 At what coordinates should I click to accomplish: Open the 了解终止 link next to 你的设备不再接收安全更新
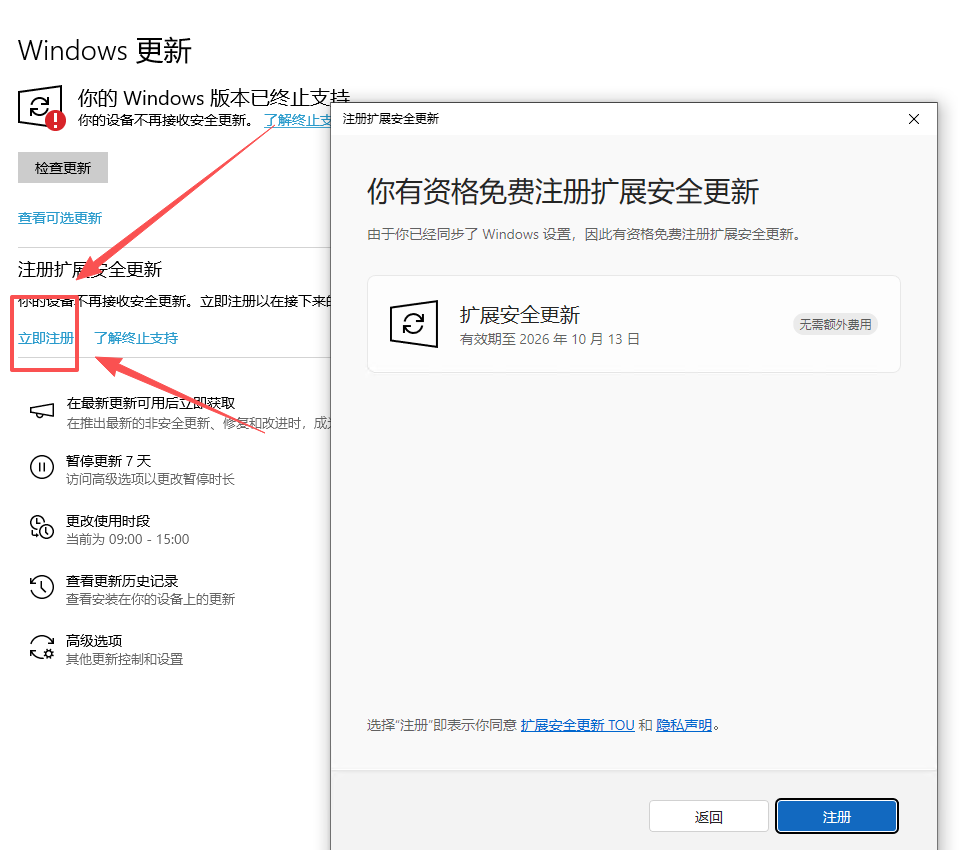298,120
